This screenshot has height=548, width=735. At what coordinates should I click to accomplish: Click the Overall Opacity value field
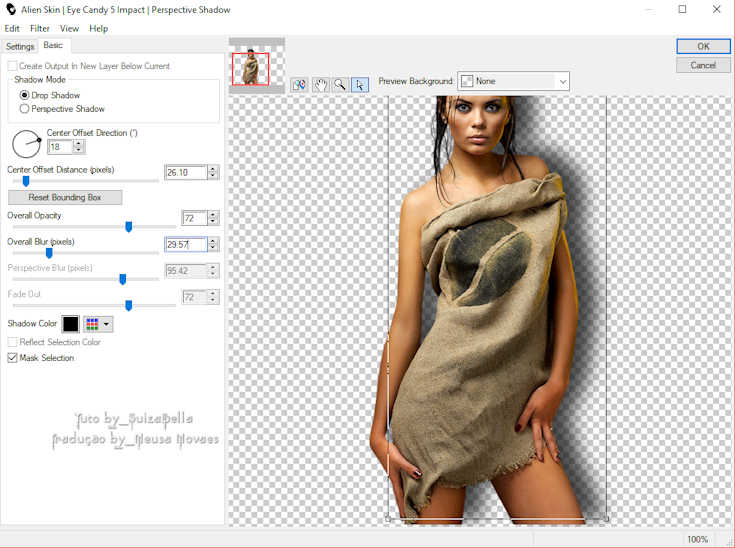click(195, 218)
